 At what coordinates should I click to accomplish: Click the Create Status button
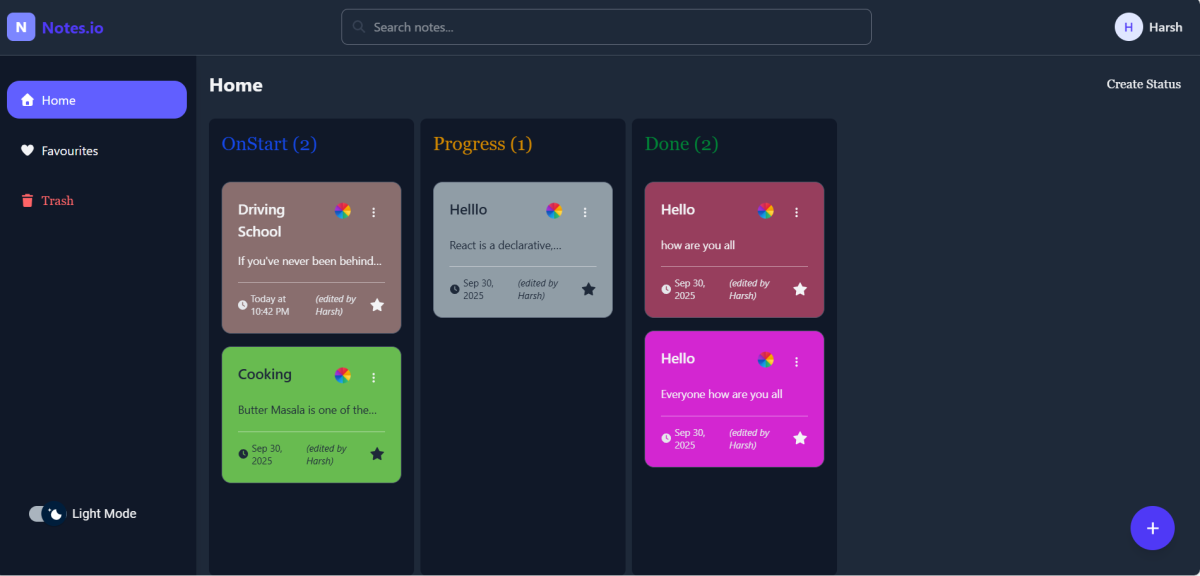coord(1143,85)
